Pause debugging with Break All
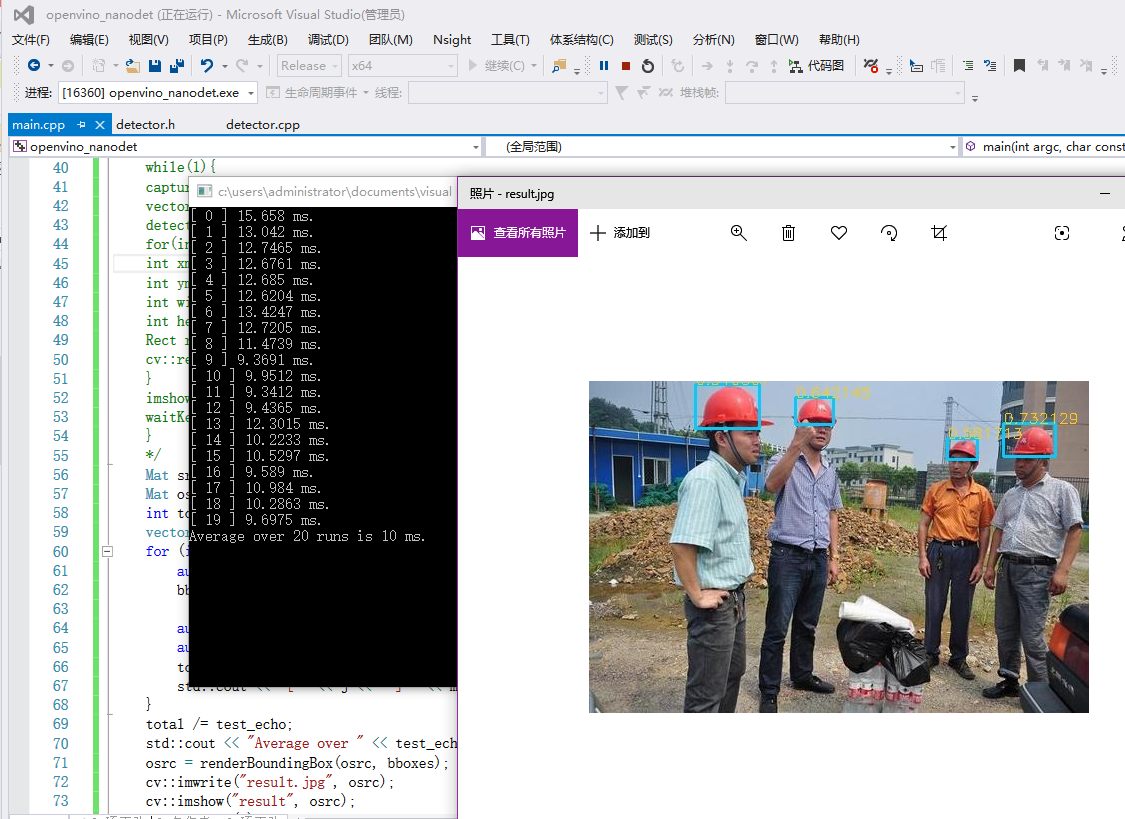The width and height of the screenshot is (1125, 819). [604, 65]
